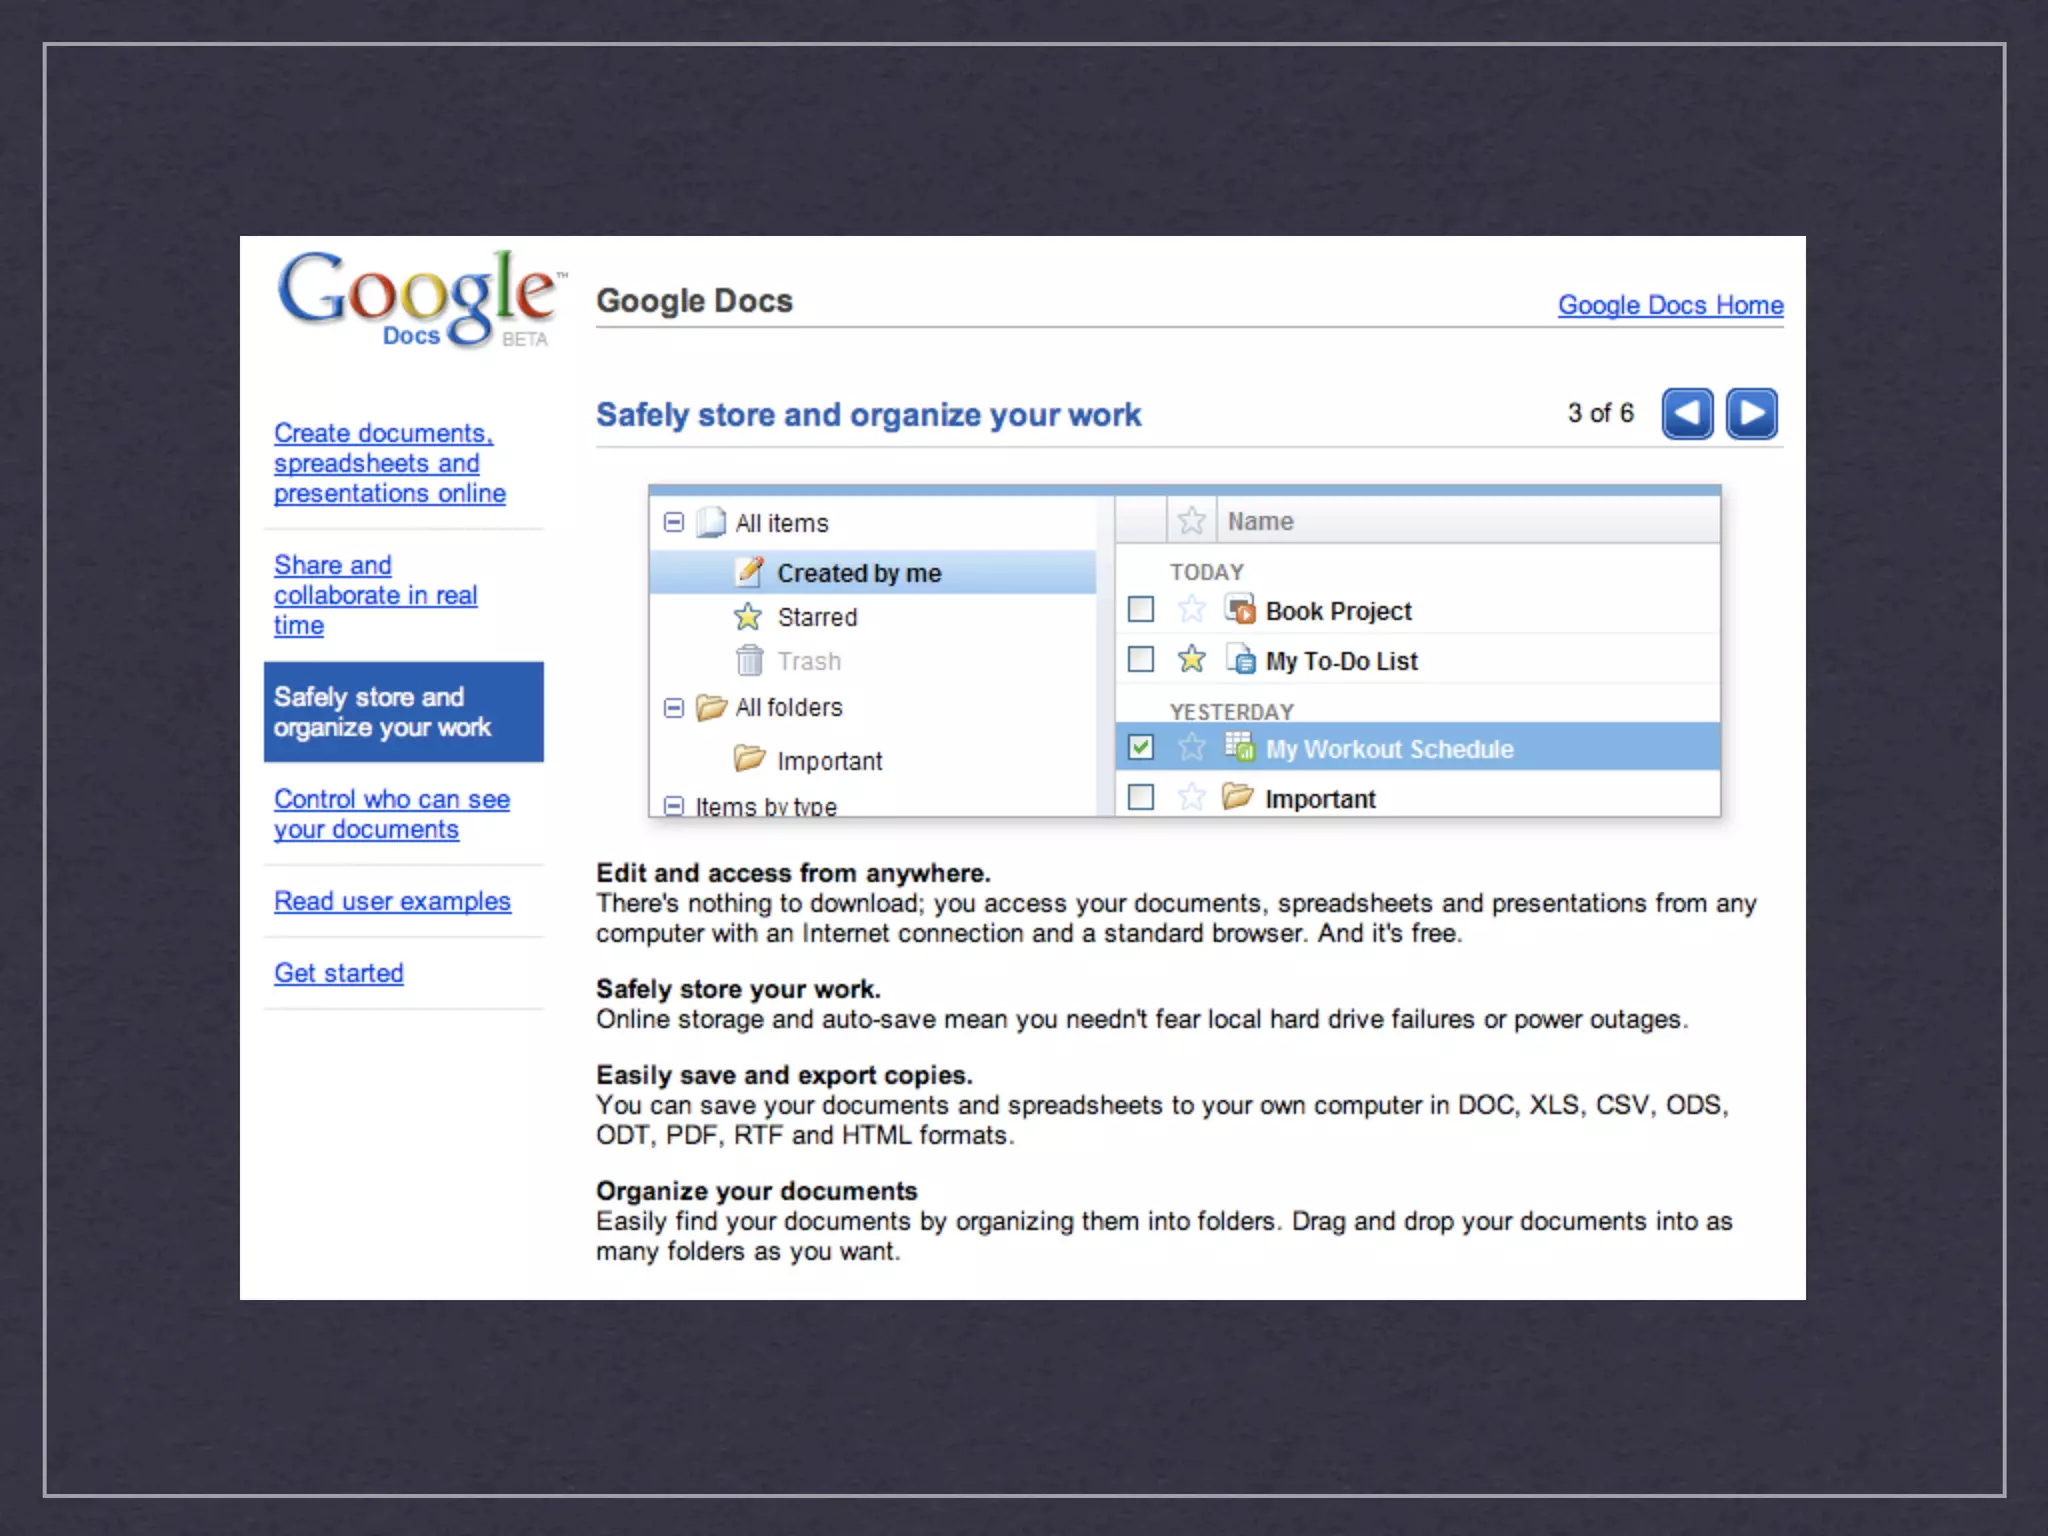Viewport: 2048px width, 1536px height.
Task: Select Created by me tree item
Action: tap(858, 573)
